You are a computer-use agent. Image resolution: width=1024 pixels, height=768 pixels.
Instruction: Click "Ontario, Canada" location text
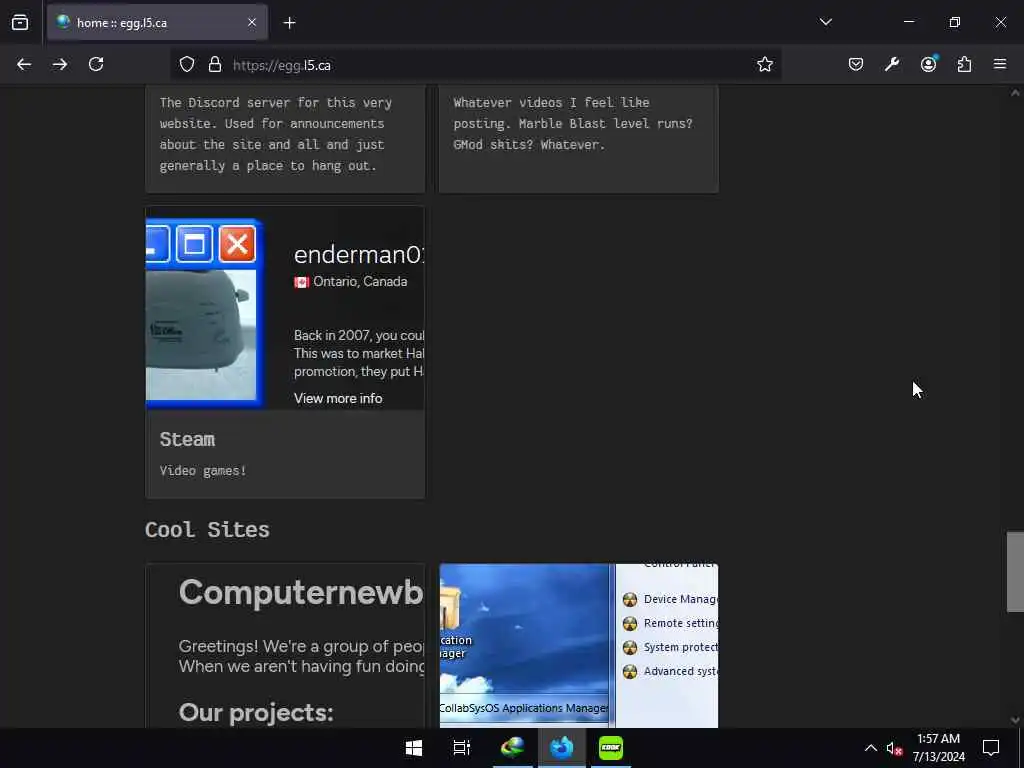[360, 281]
